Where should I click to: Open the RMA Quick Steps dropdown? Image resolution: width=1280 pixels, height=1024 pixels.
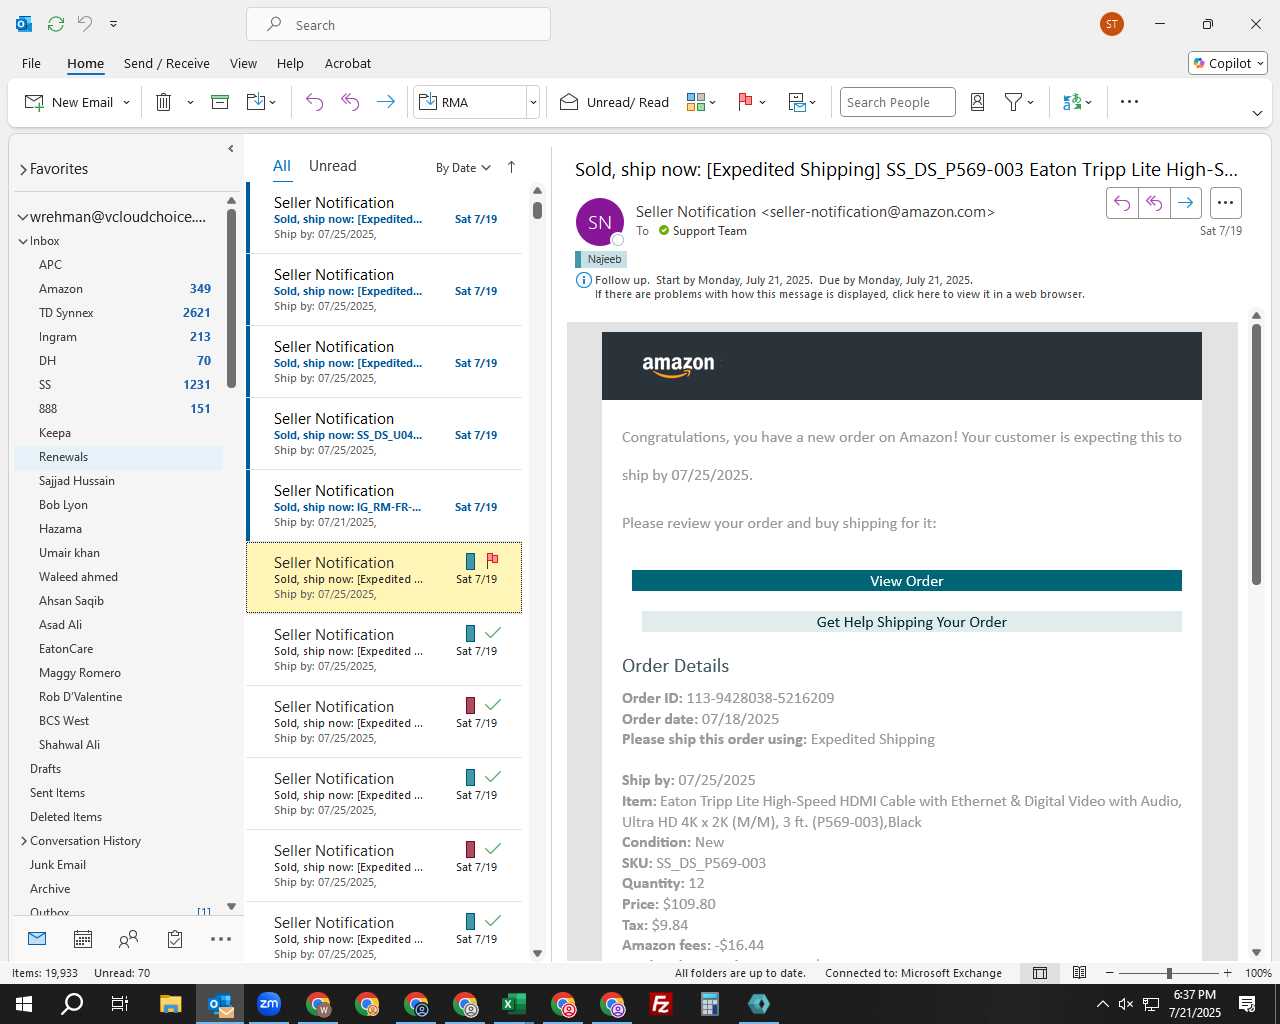(x=533, y=102)
